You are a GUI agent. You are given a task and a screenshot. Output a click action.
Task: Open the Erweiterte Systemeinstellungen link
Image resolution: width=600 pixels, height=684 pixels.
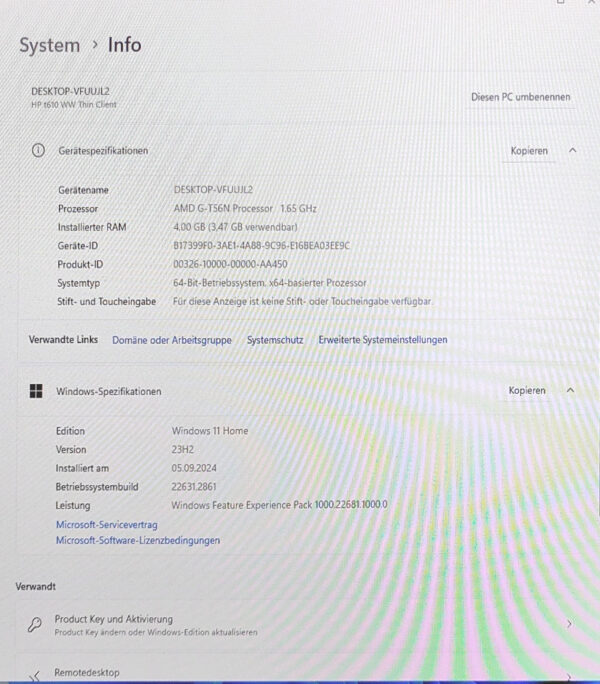[382, 340]
